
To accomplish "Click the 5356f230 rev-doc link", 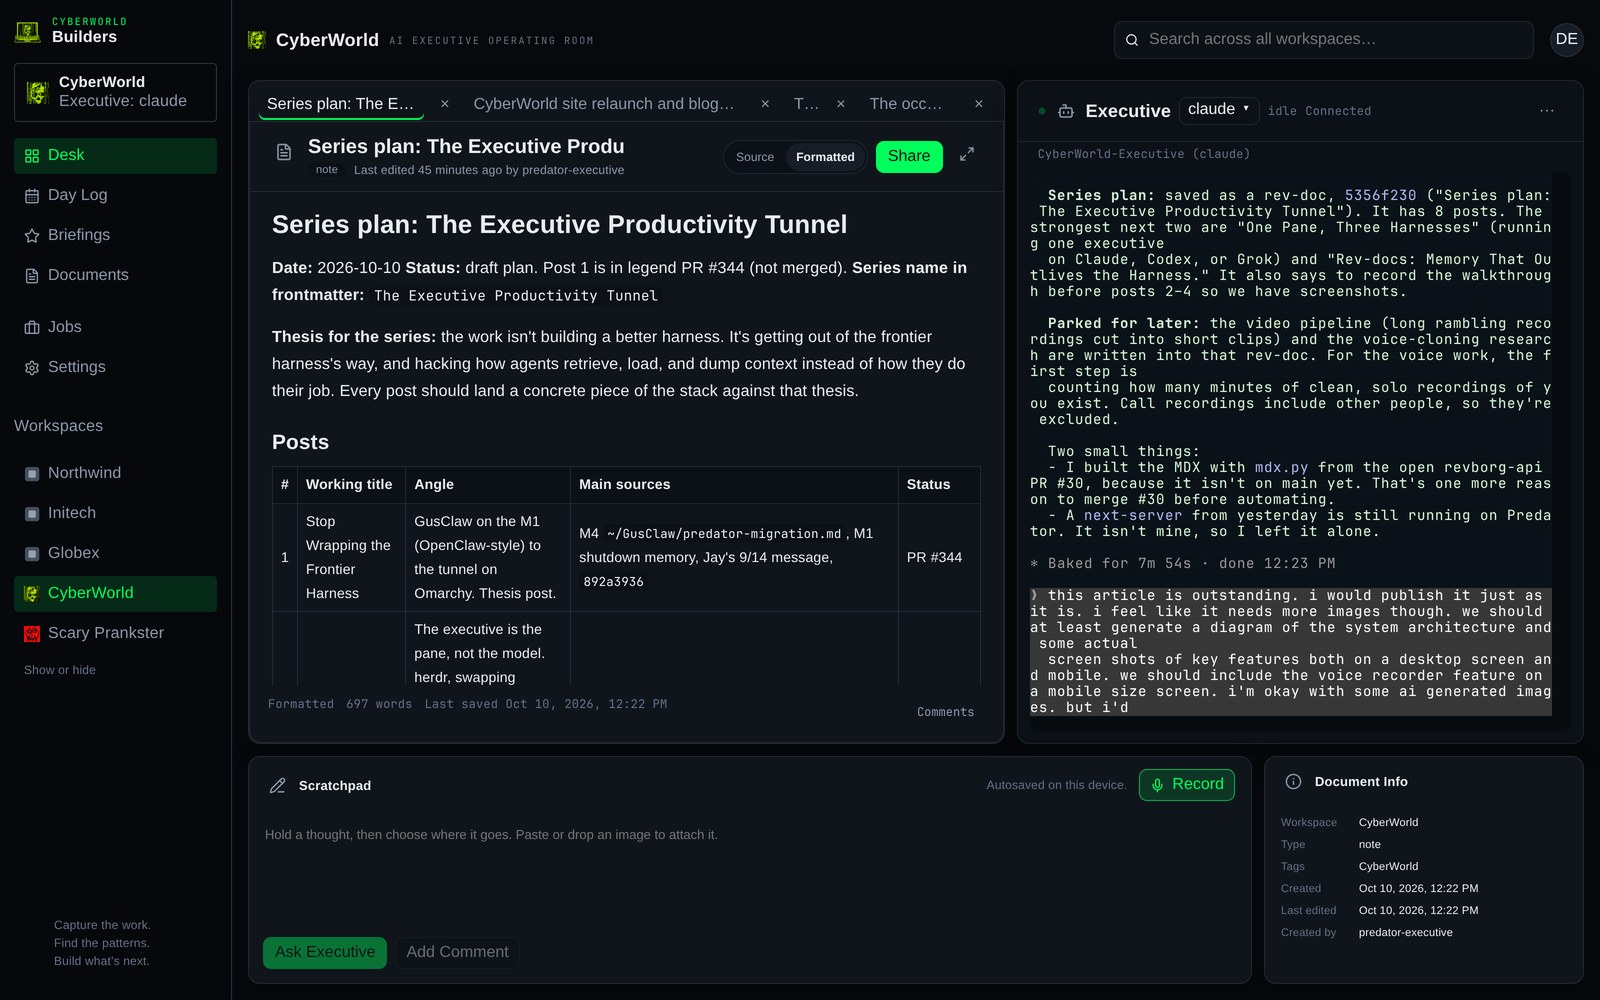I will click(1380, 196).
